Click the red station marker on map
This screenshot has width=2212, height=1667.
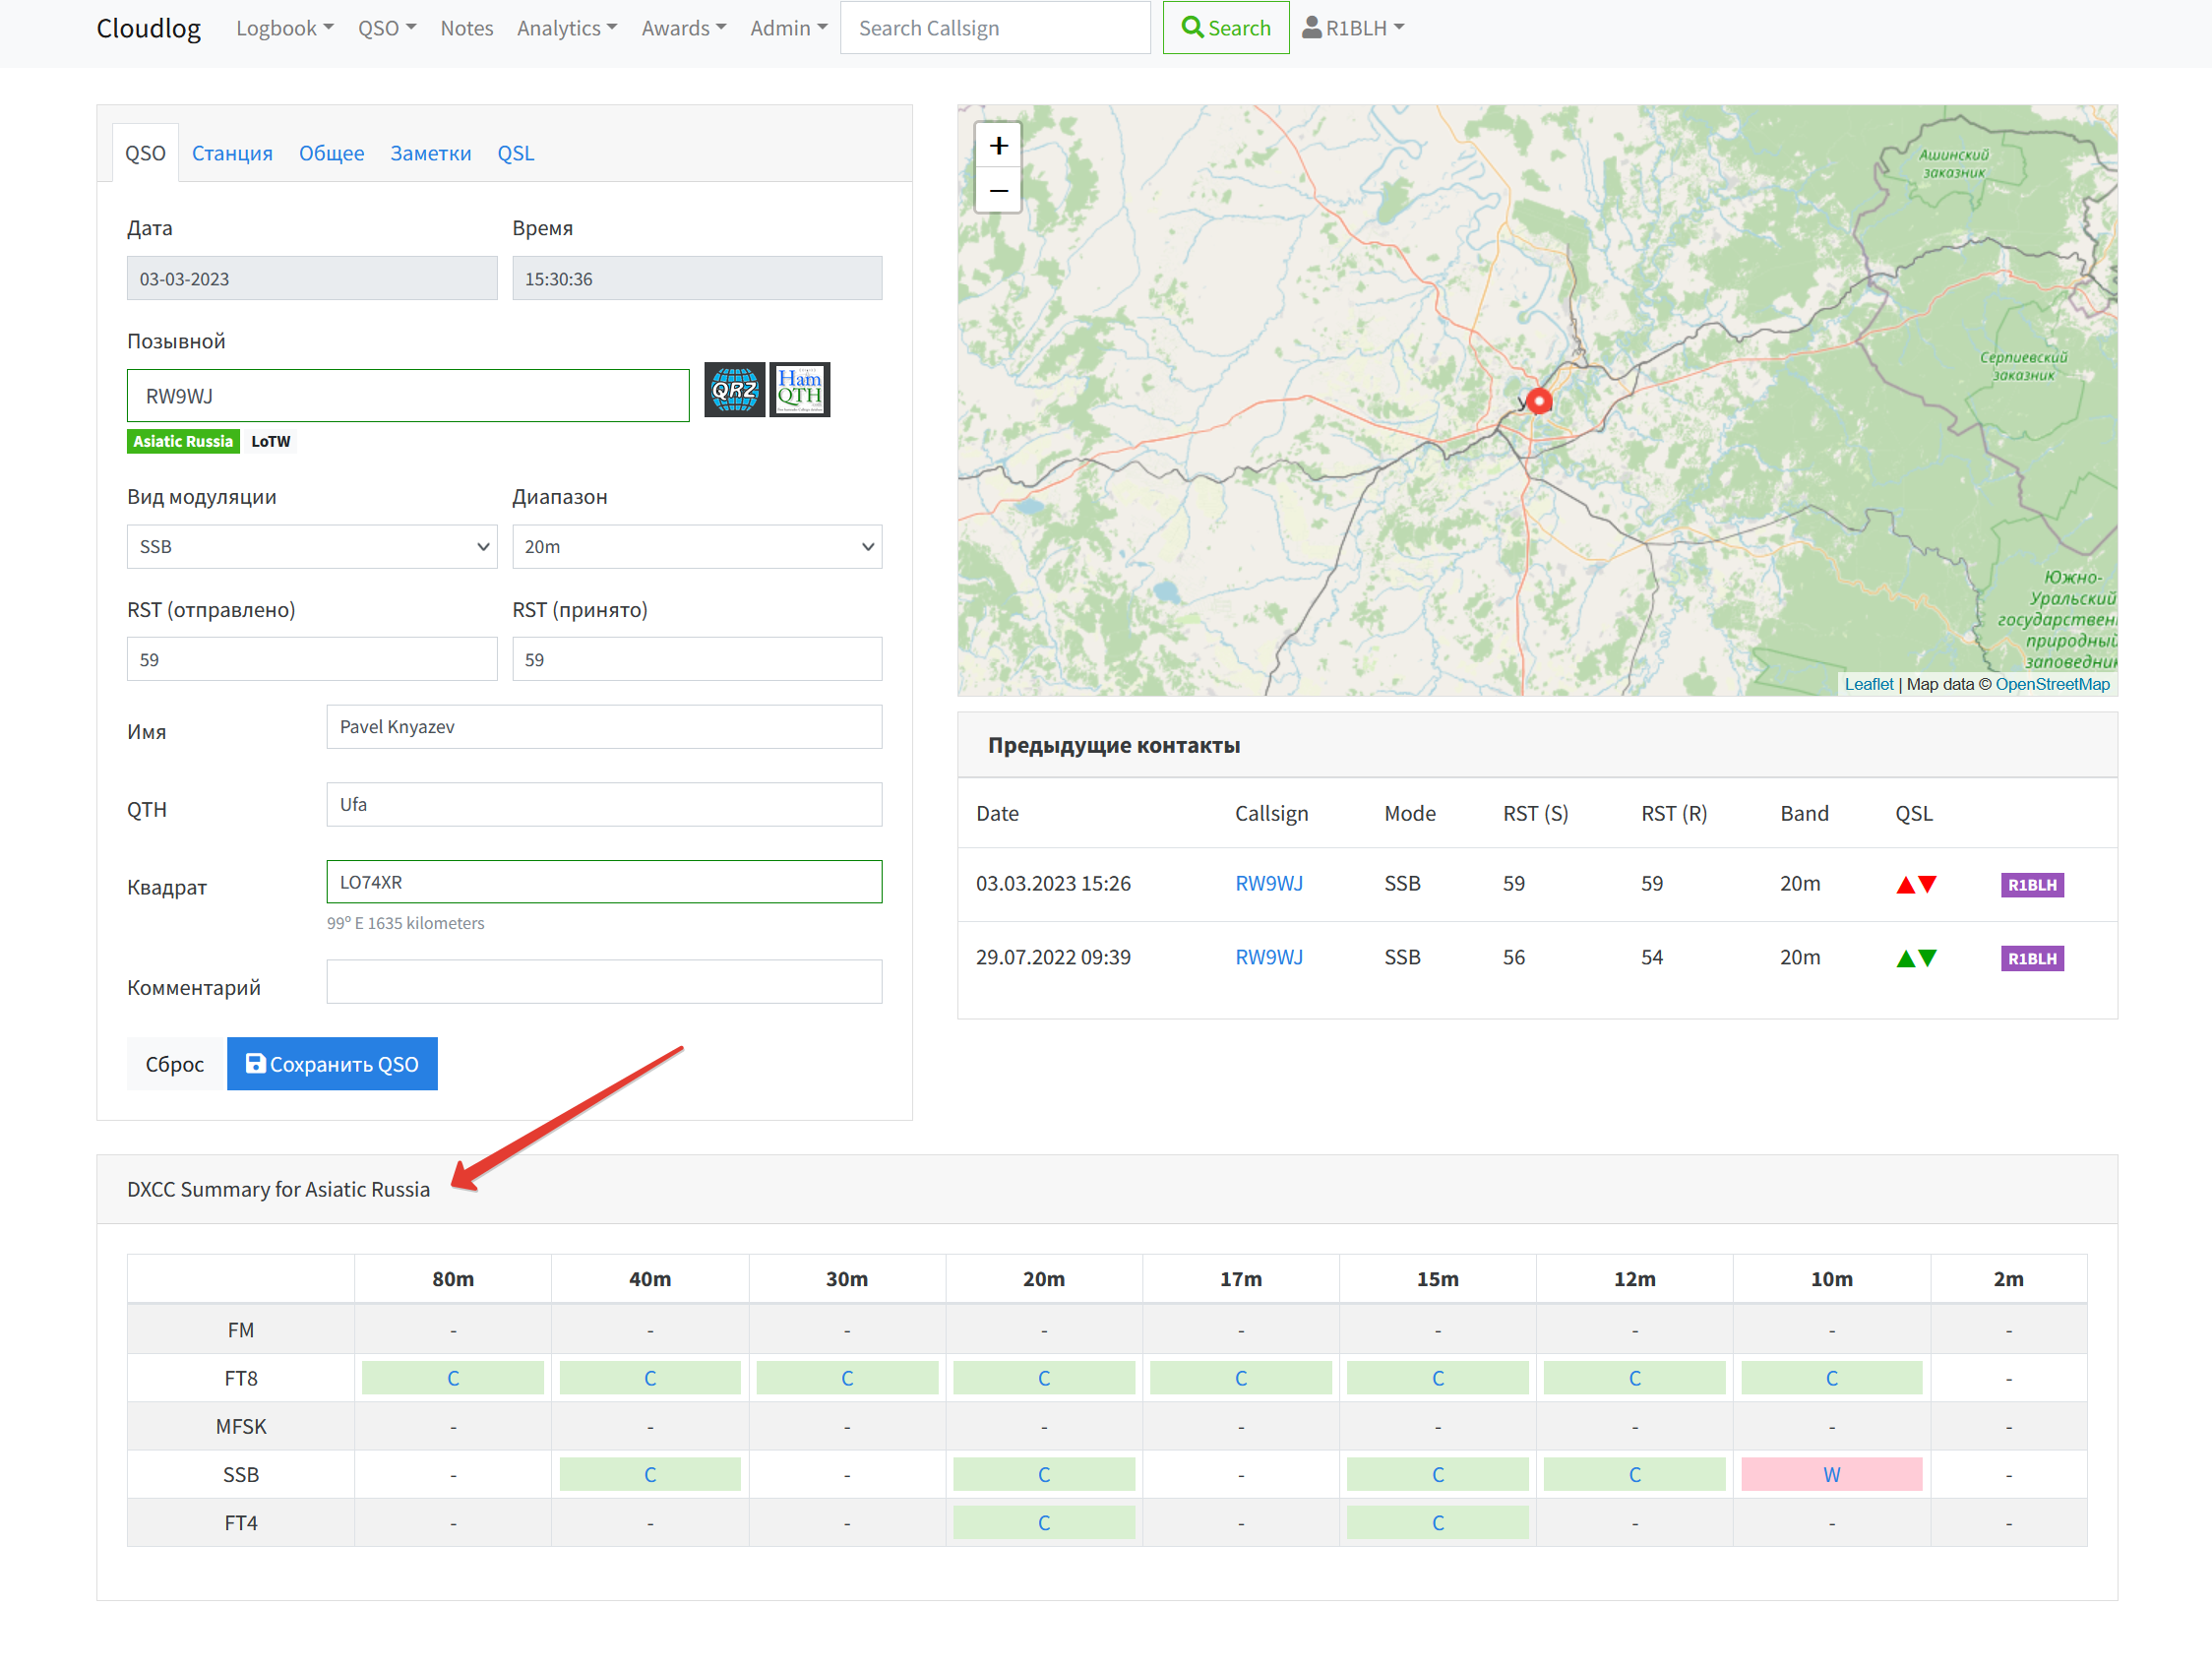tap(1539, 401)
